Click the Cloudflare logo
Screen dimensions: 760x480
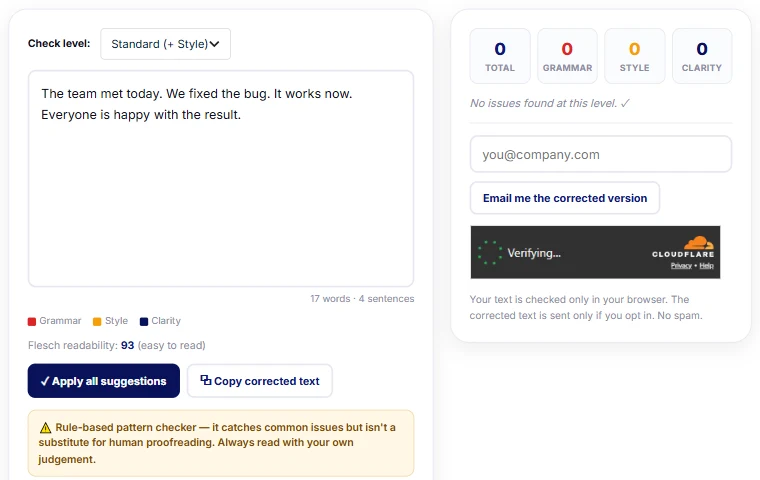pyautogui.click(x=683, y=247)
